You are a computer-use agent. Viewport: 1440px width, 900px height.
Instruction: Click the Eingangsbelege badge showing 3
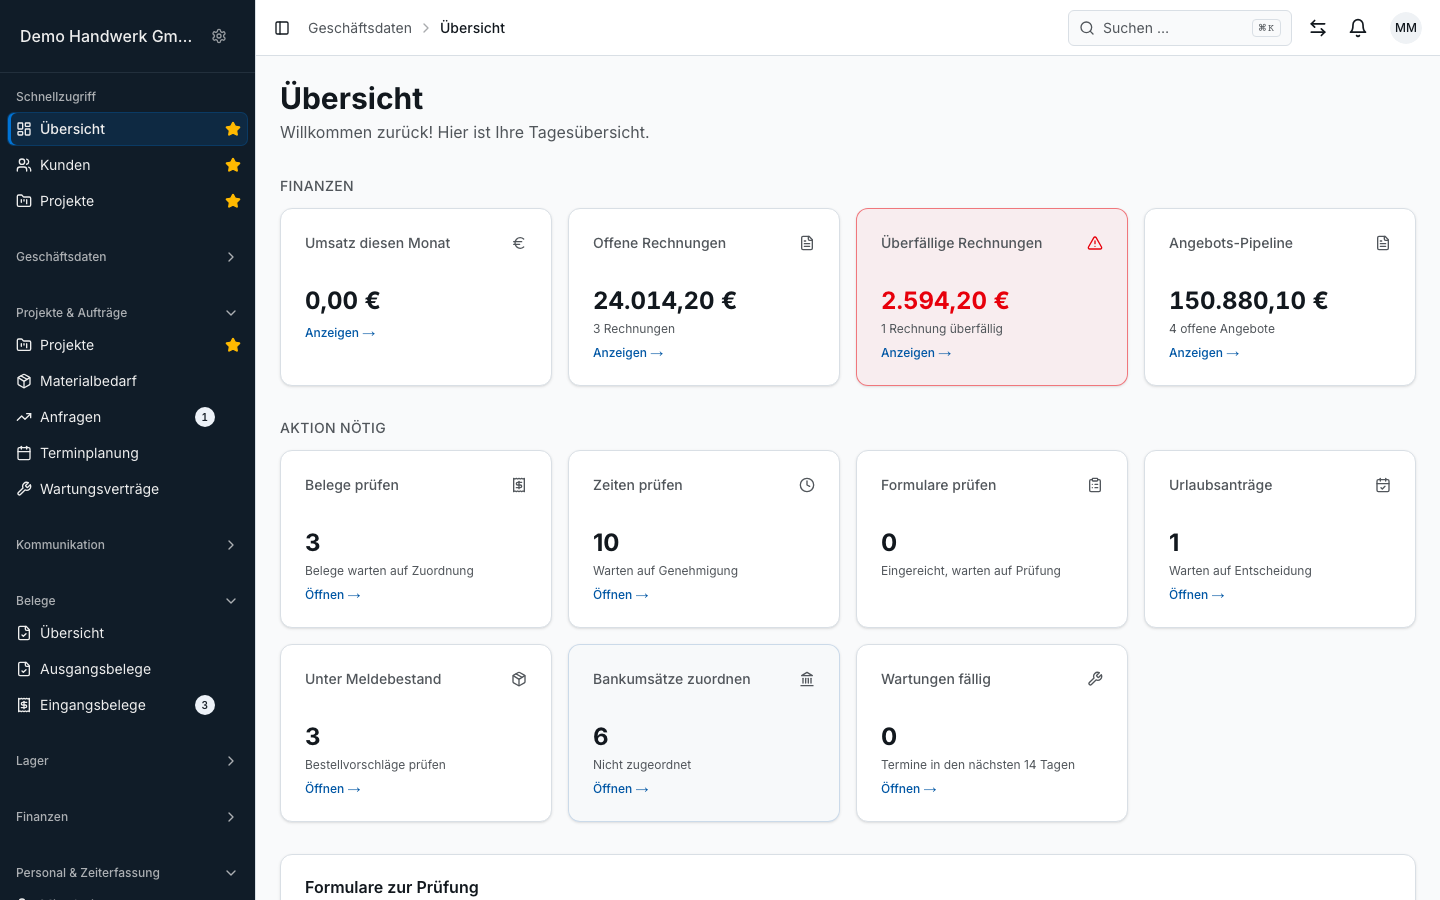point(205,705)
